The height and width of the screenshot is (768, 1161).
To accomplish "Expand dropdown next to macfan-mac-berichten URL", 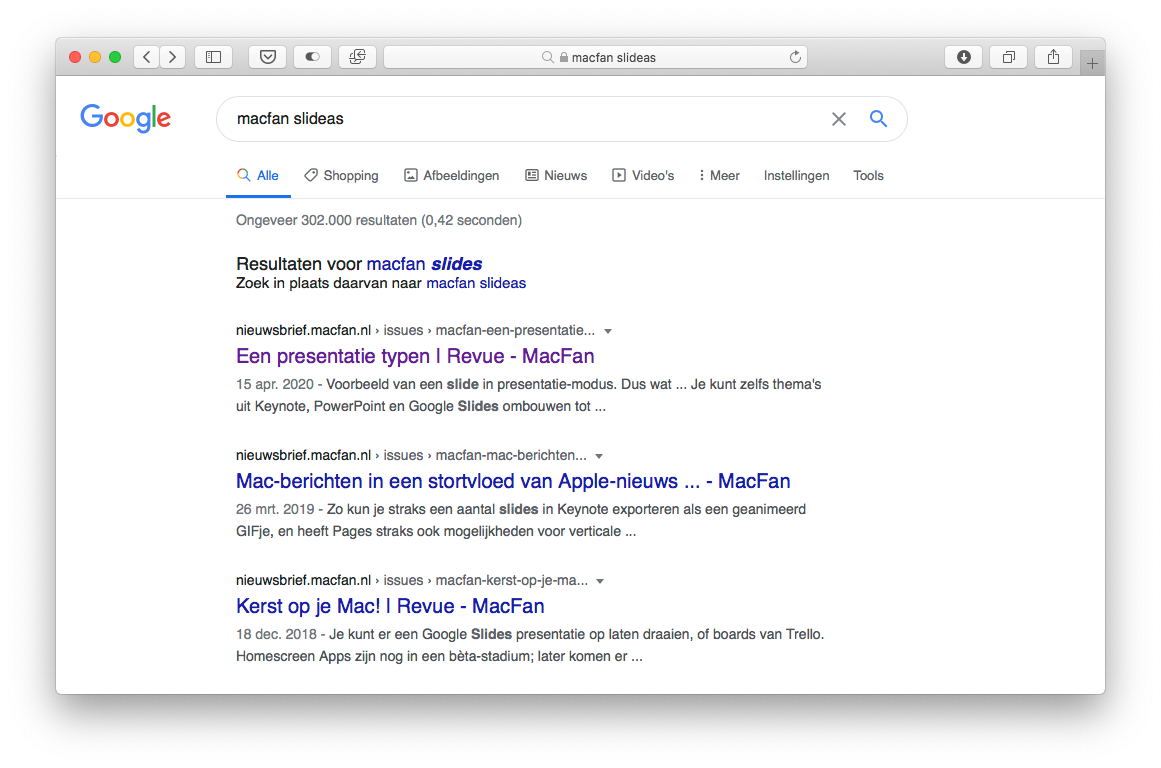I will point(599,456).
